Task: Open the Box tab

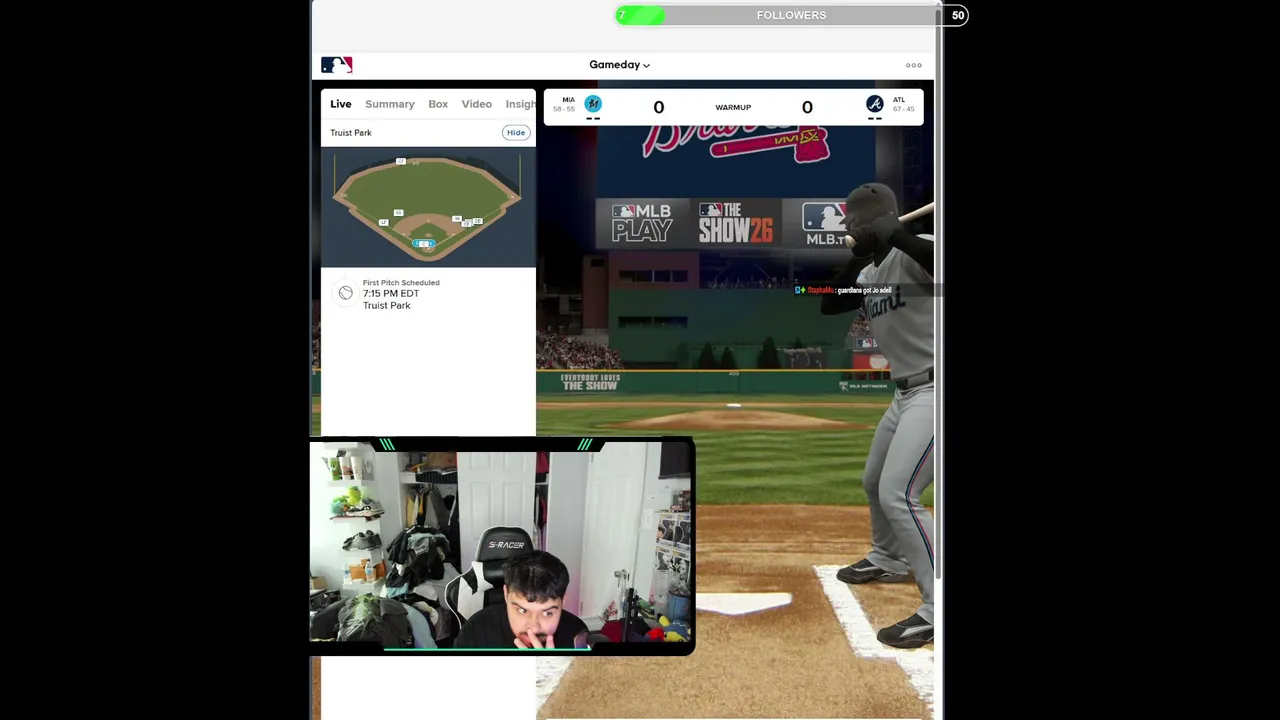Action: coord(438,104)
